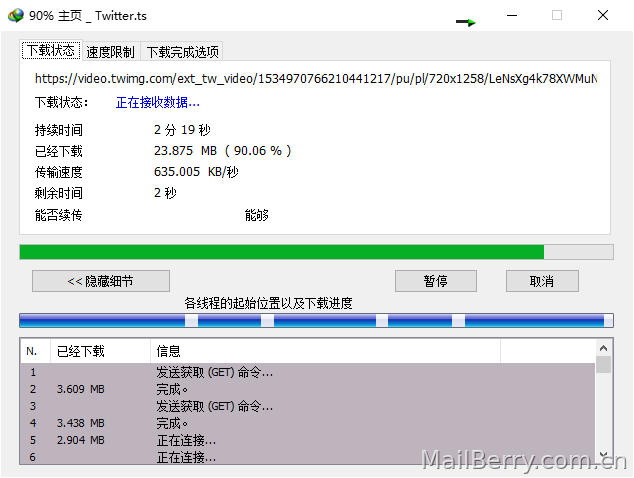
Task: Select thread row 1 发送获取 (GET) 命令
Action: 308,372
